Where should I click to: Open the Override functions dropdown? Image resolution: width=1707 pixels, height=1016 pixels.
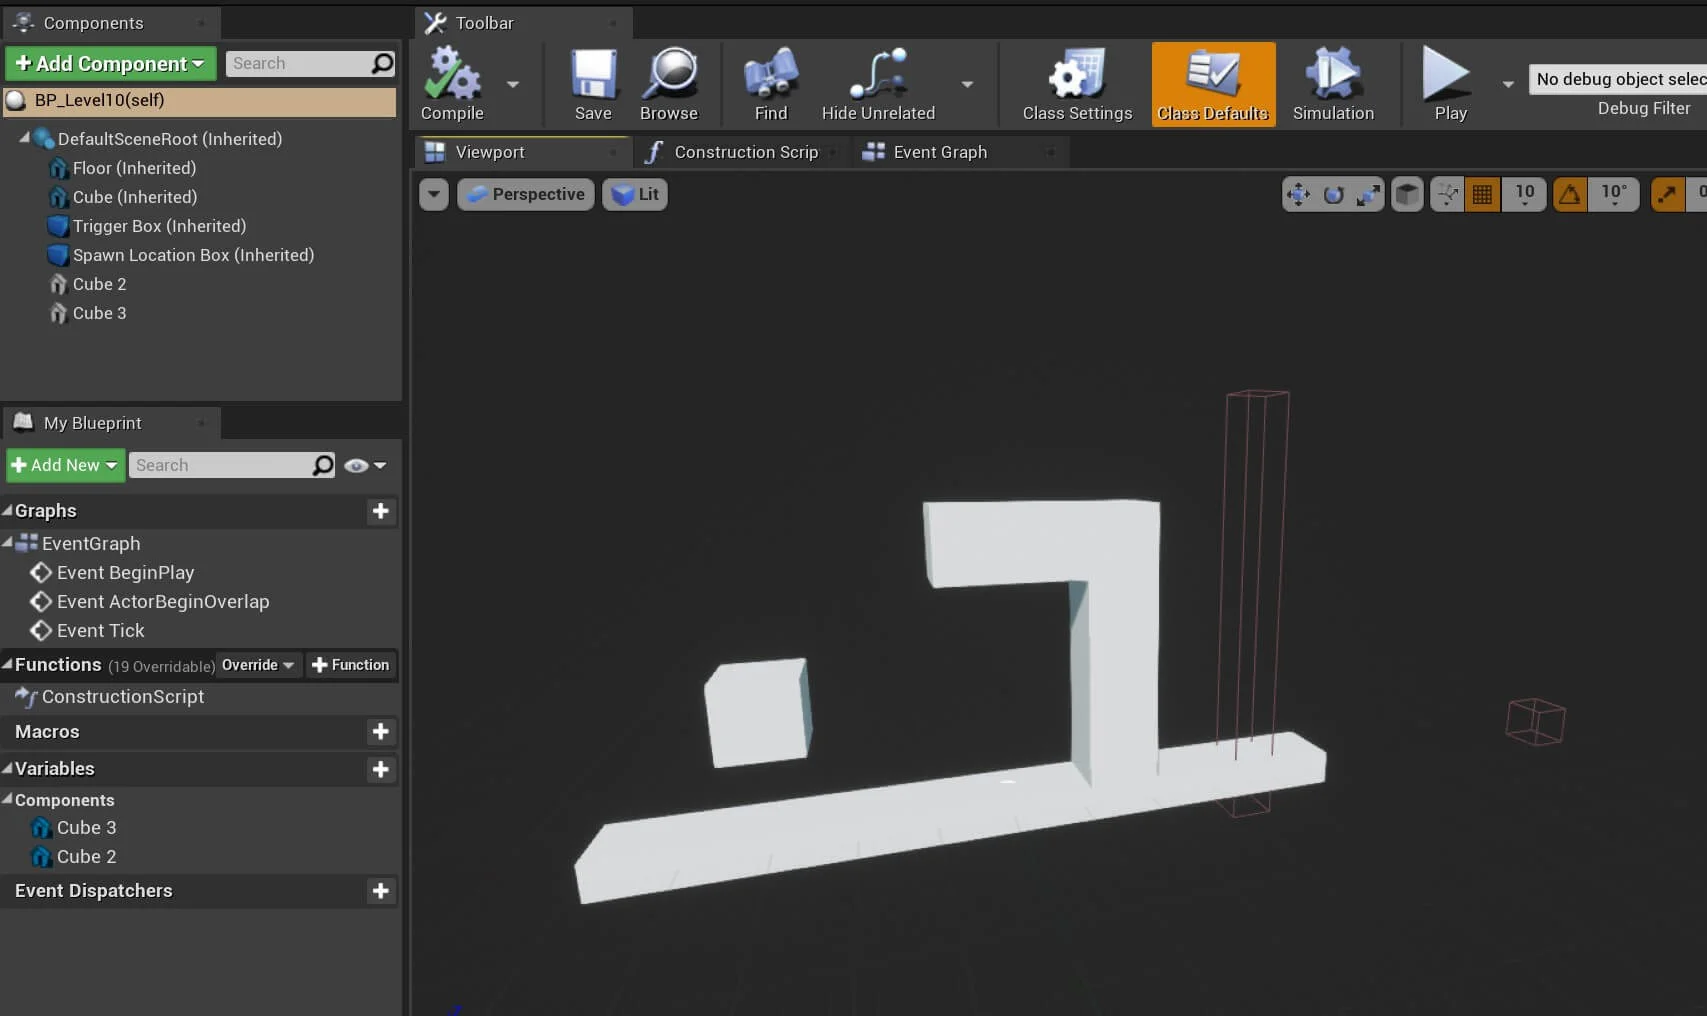tap(258, 665)
